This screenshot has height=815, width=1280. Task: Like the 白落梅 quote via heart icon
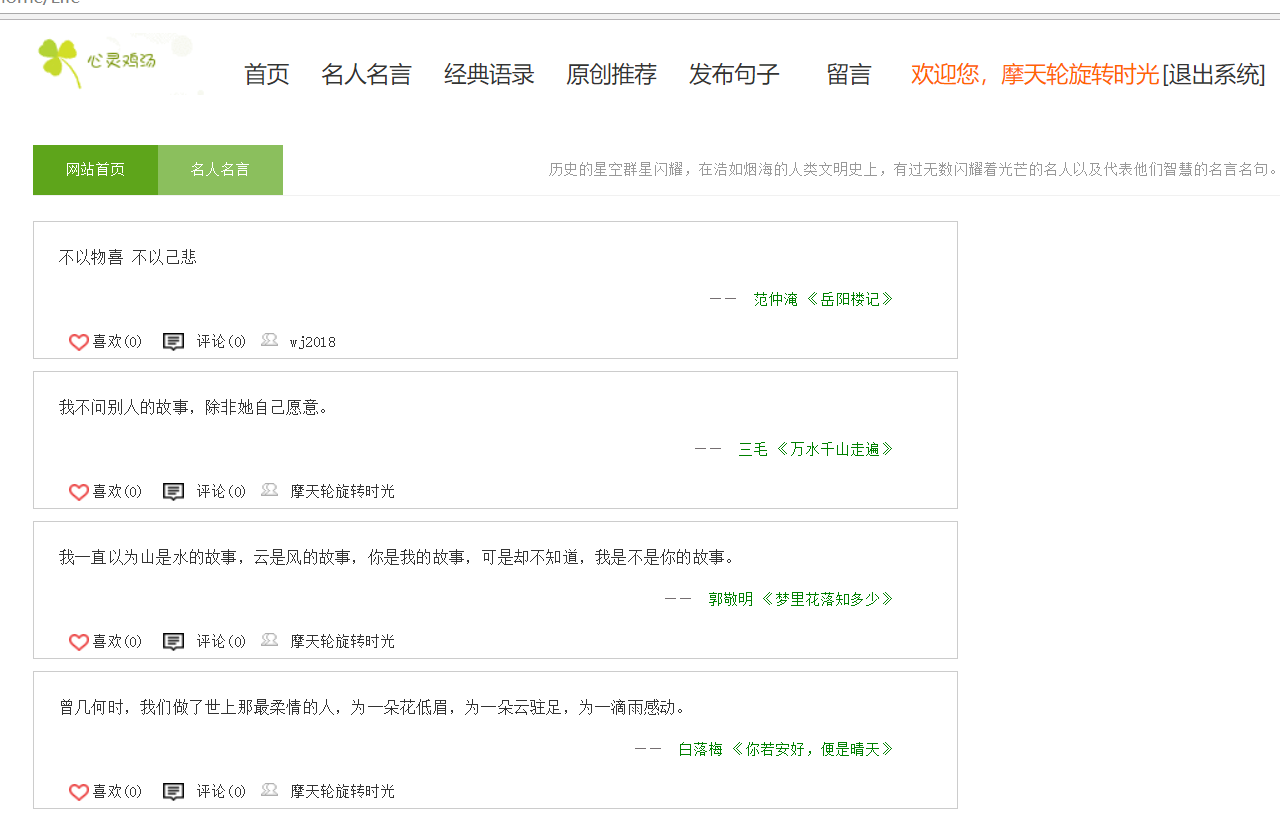[x=79, y=792]
